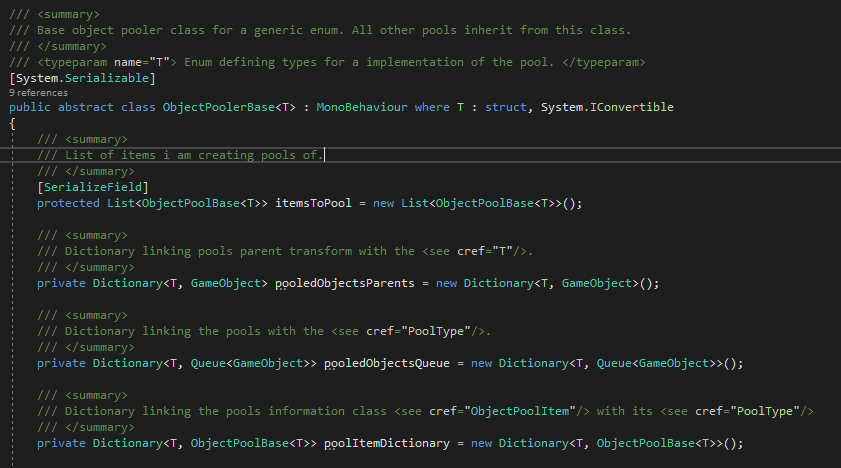
Task: Click the struct keyword in the constraint
Action: (505, 107)
